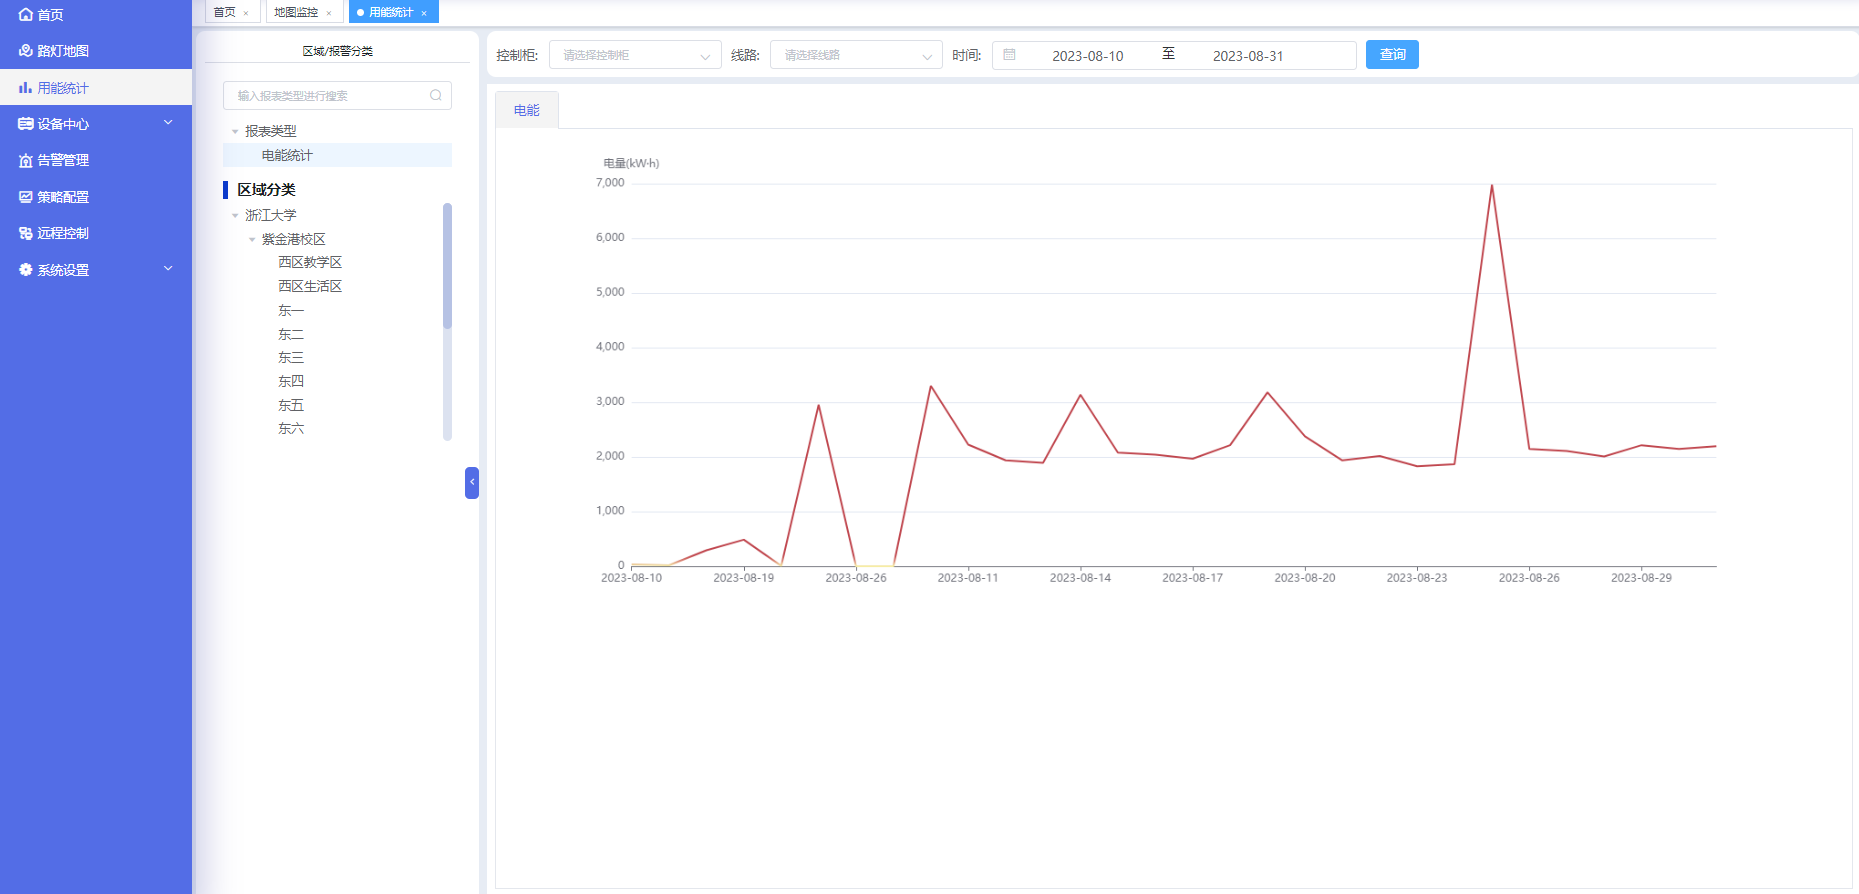The height and width of the screenshot is (894, 1859).
Task: Collapse the 紫金港校区 tree node
Action: coord(252,240)
